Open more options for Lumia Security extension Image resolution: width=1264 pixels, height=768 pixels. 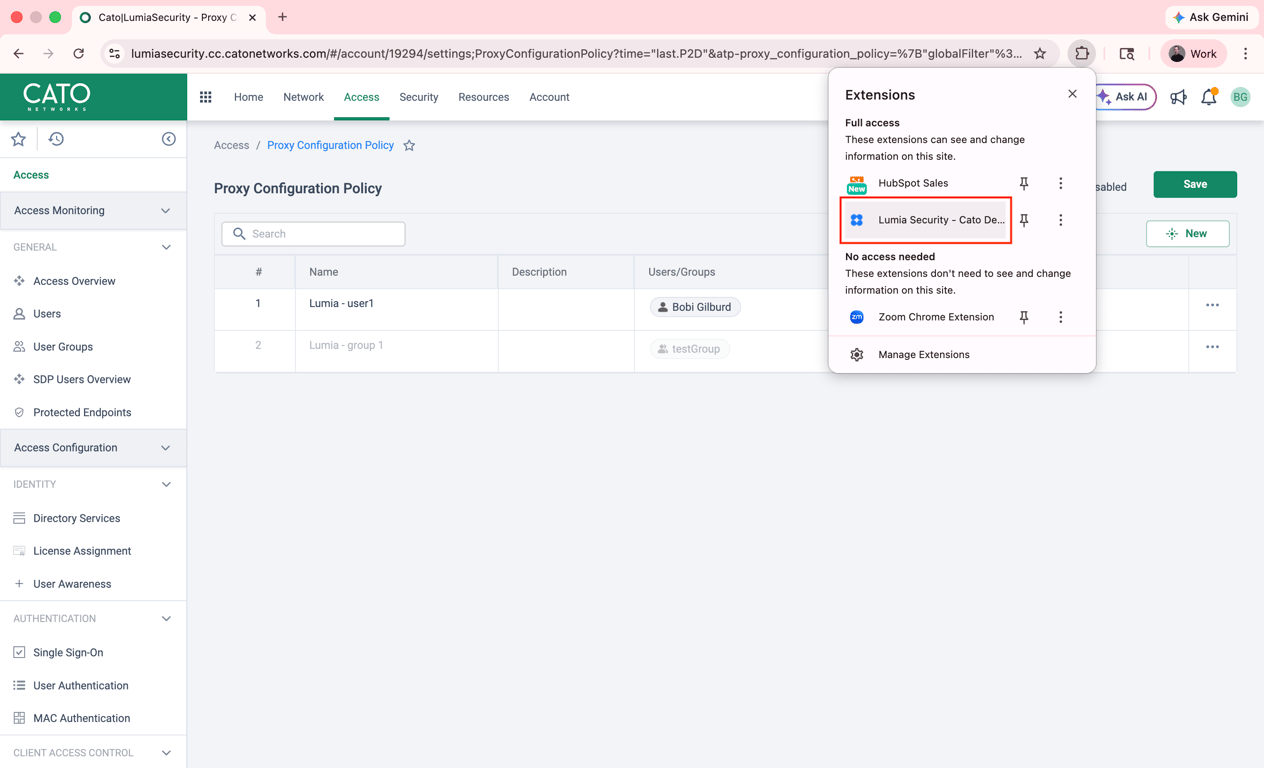pyautogui.click(x=1061, y=220)
